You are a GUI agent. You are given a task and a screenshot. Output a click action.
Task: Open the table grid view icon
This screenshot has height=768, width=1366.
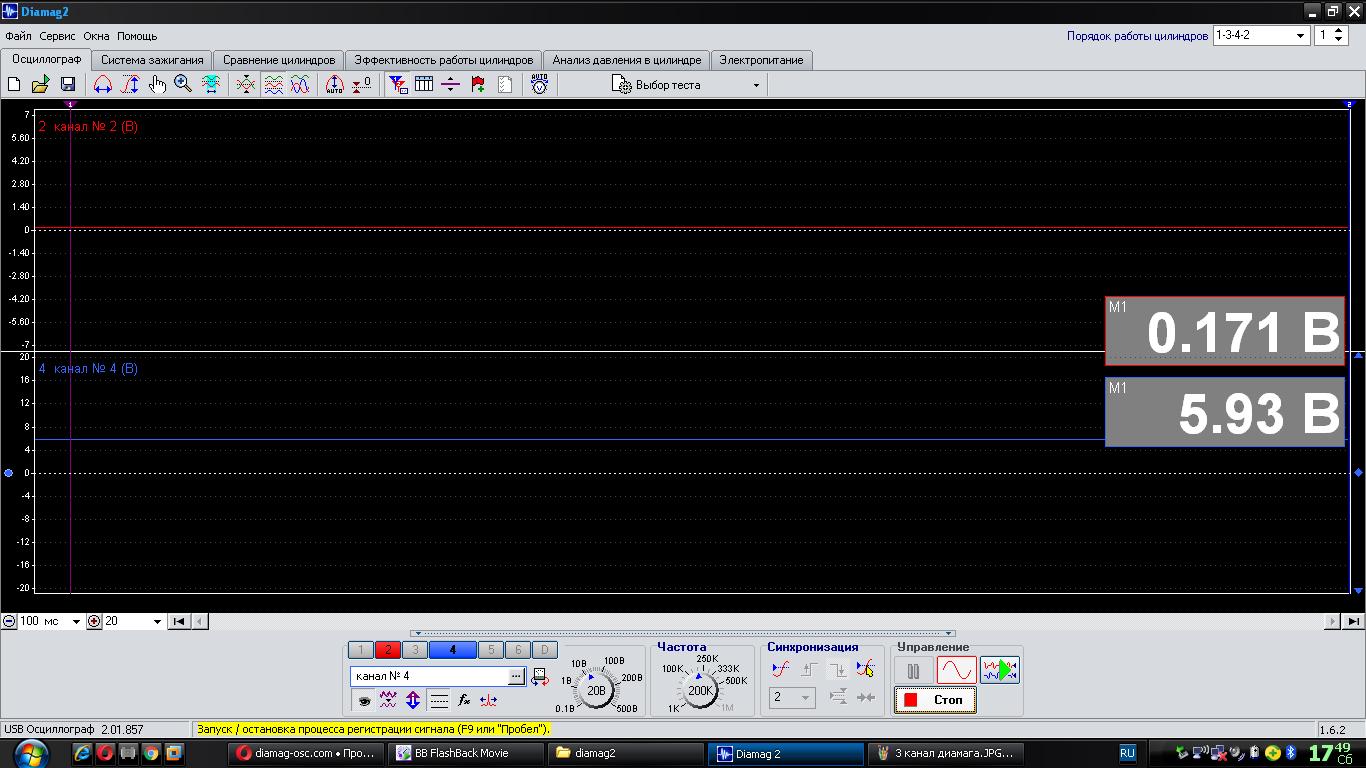[424, 85]
